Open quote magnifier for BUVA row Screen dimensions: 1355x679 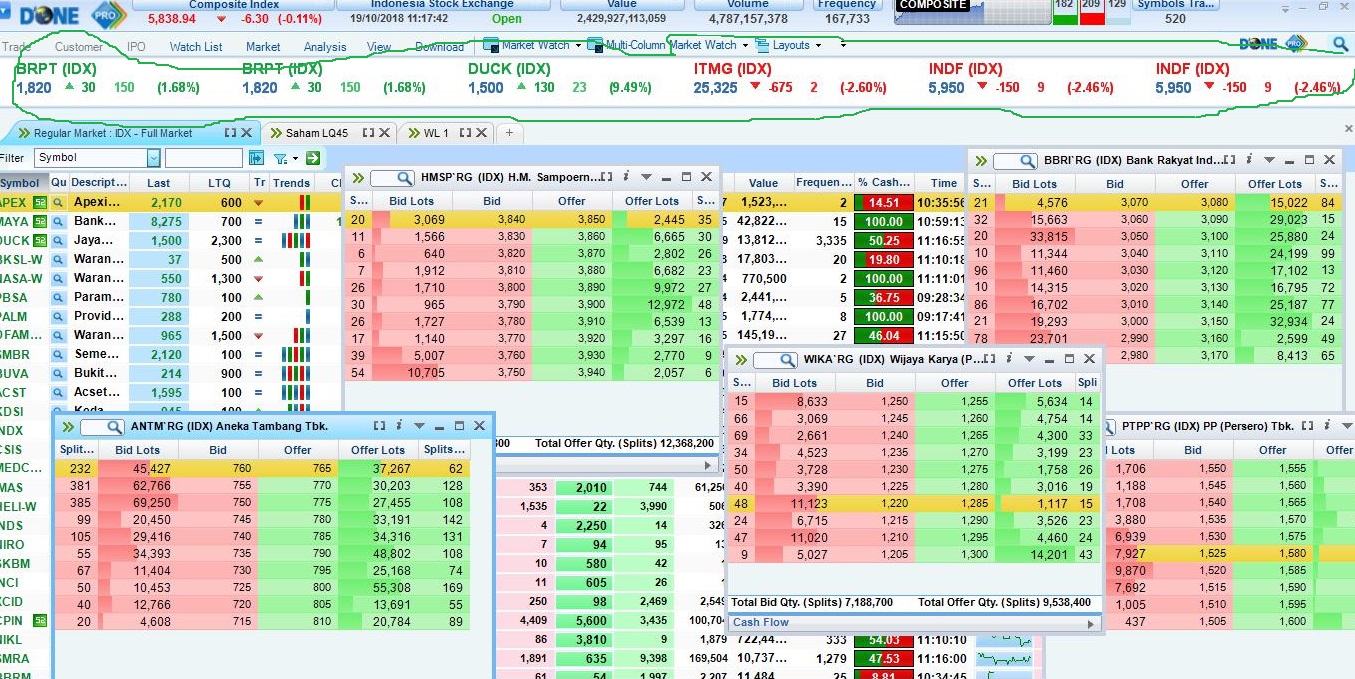(58, 373)
